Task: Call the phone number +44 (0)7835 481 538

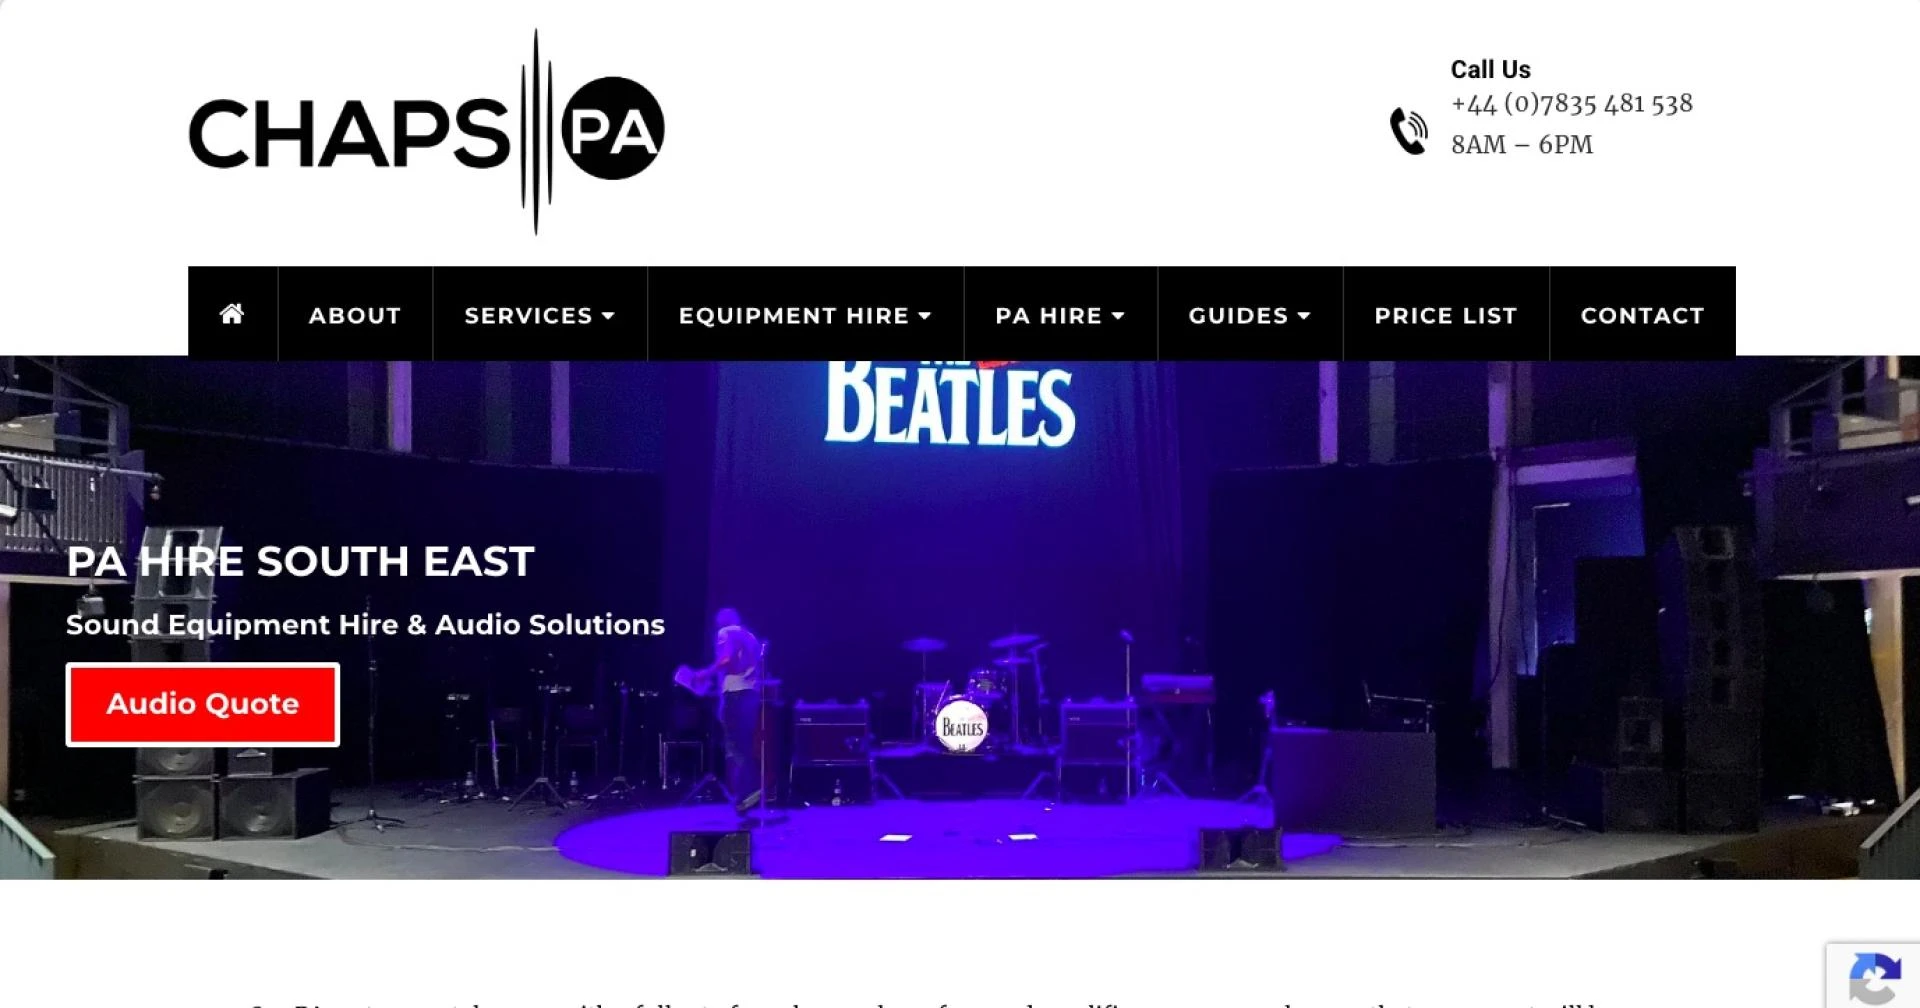Action: (1572, 103)
